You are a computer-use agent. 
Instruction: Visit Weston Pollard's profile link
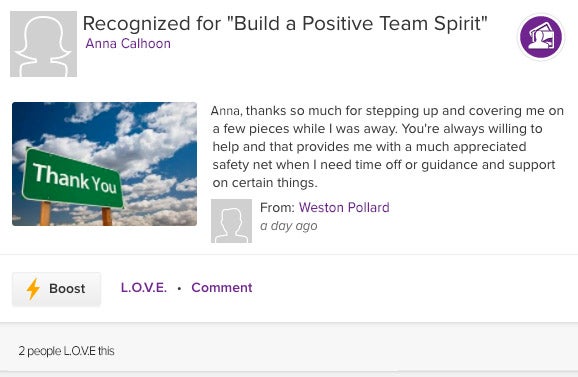[344, 207]
